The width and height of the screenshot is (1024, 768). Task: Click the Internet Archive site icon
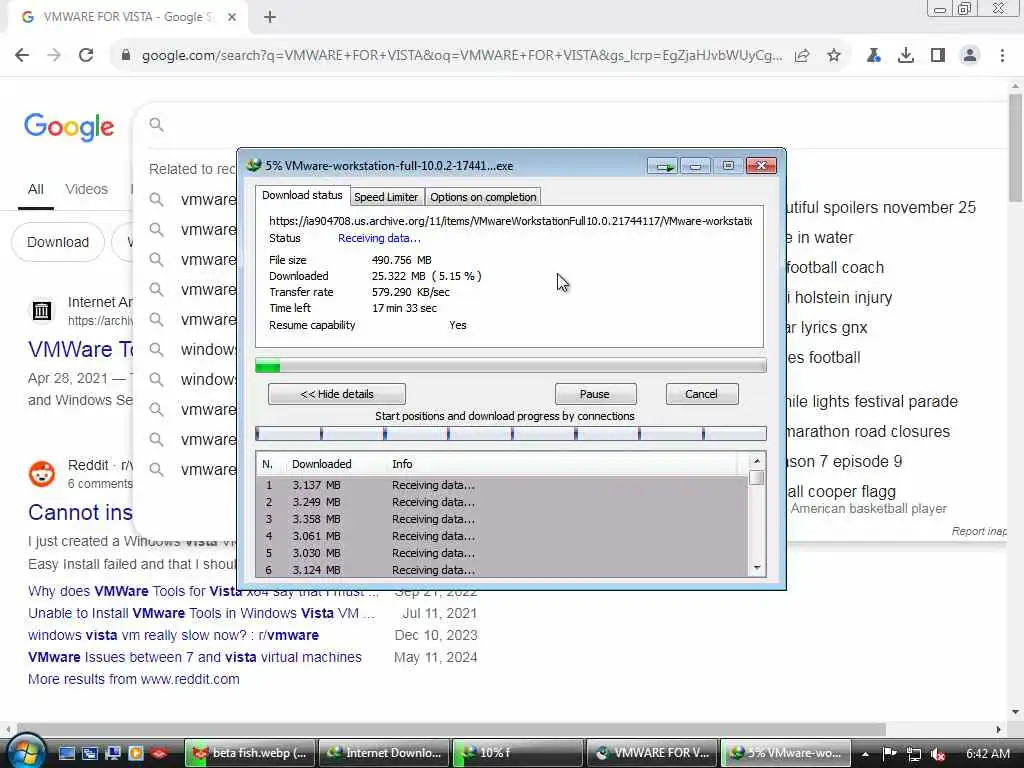pos(42,311)
